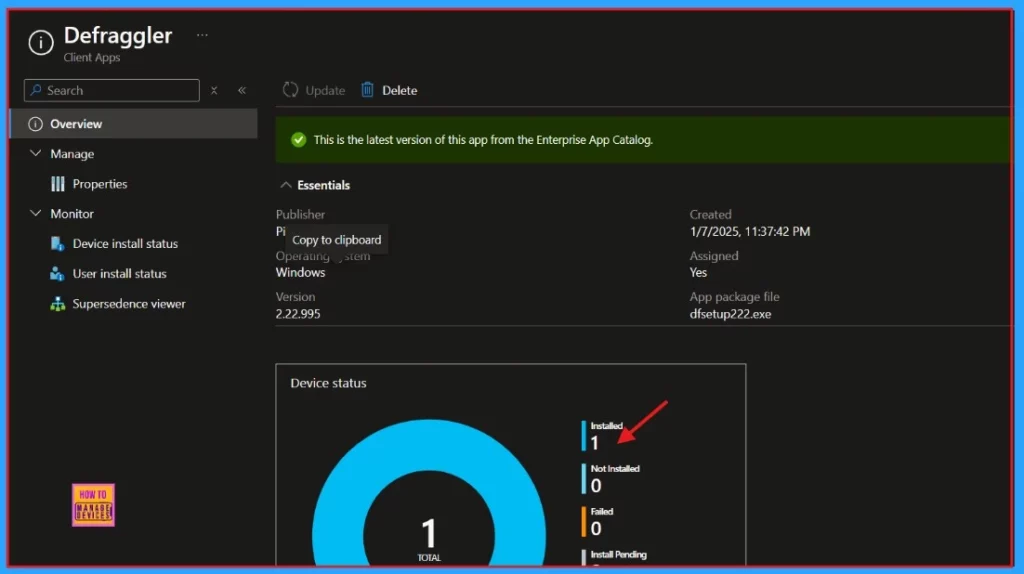The height and width of the screenshot is (574, 1024).
Task: Open the Properties menu item
Action: pyautogui.click(x=100, y=184)
